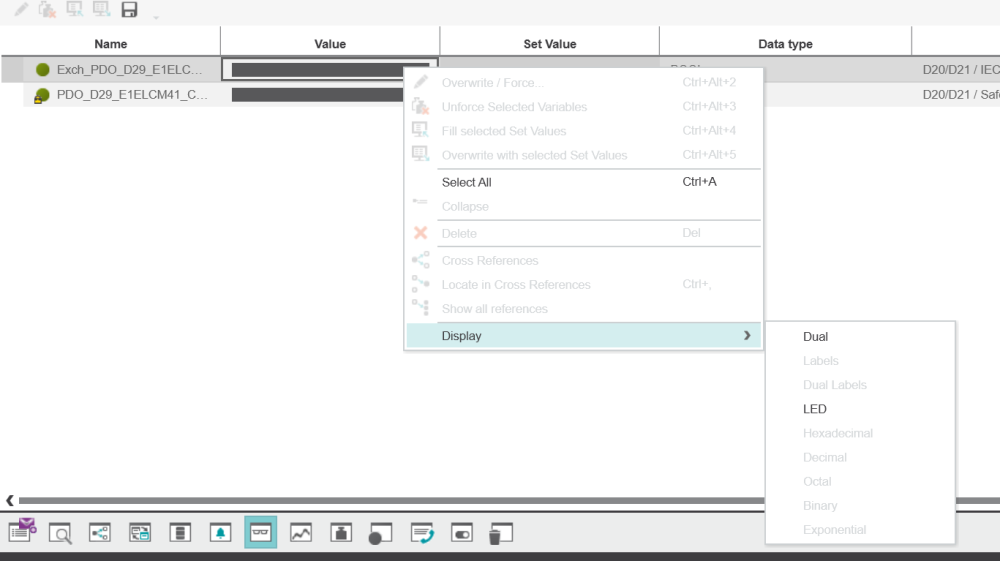The image size is (1000, 561).
Task: Open the database cylinder panel icon
Action: pyautogui.click(x=180, y=533)
